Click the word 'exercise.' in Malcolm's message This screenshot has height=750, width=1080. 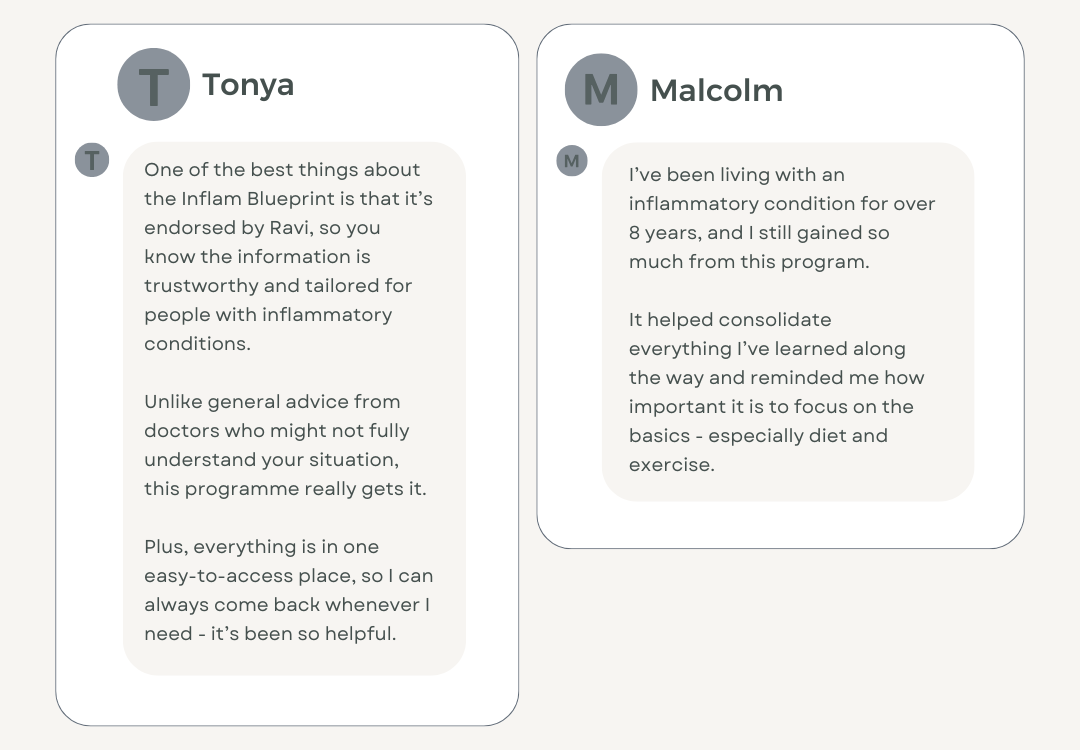[x=672, y=465]
